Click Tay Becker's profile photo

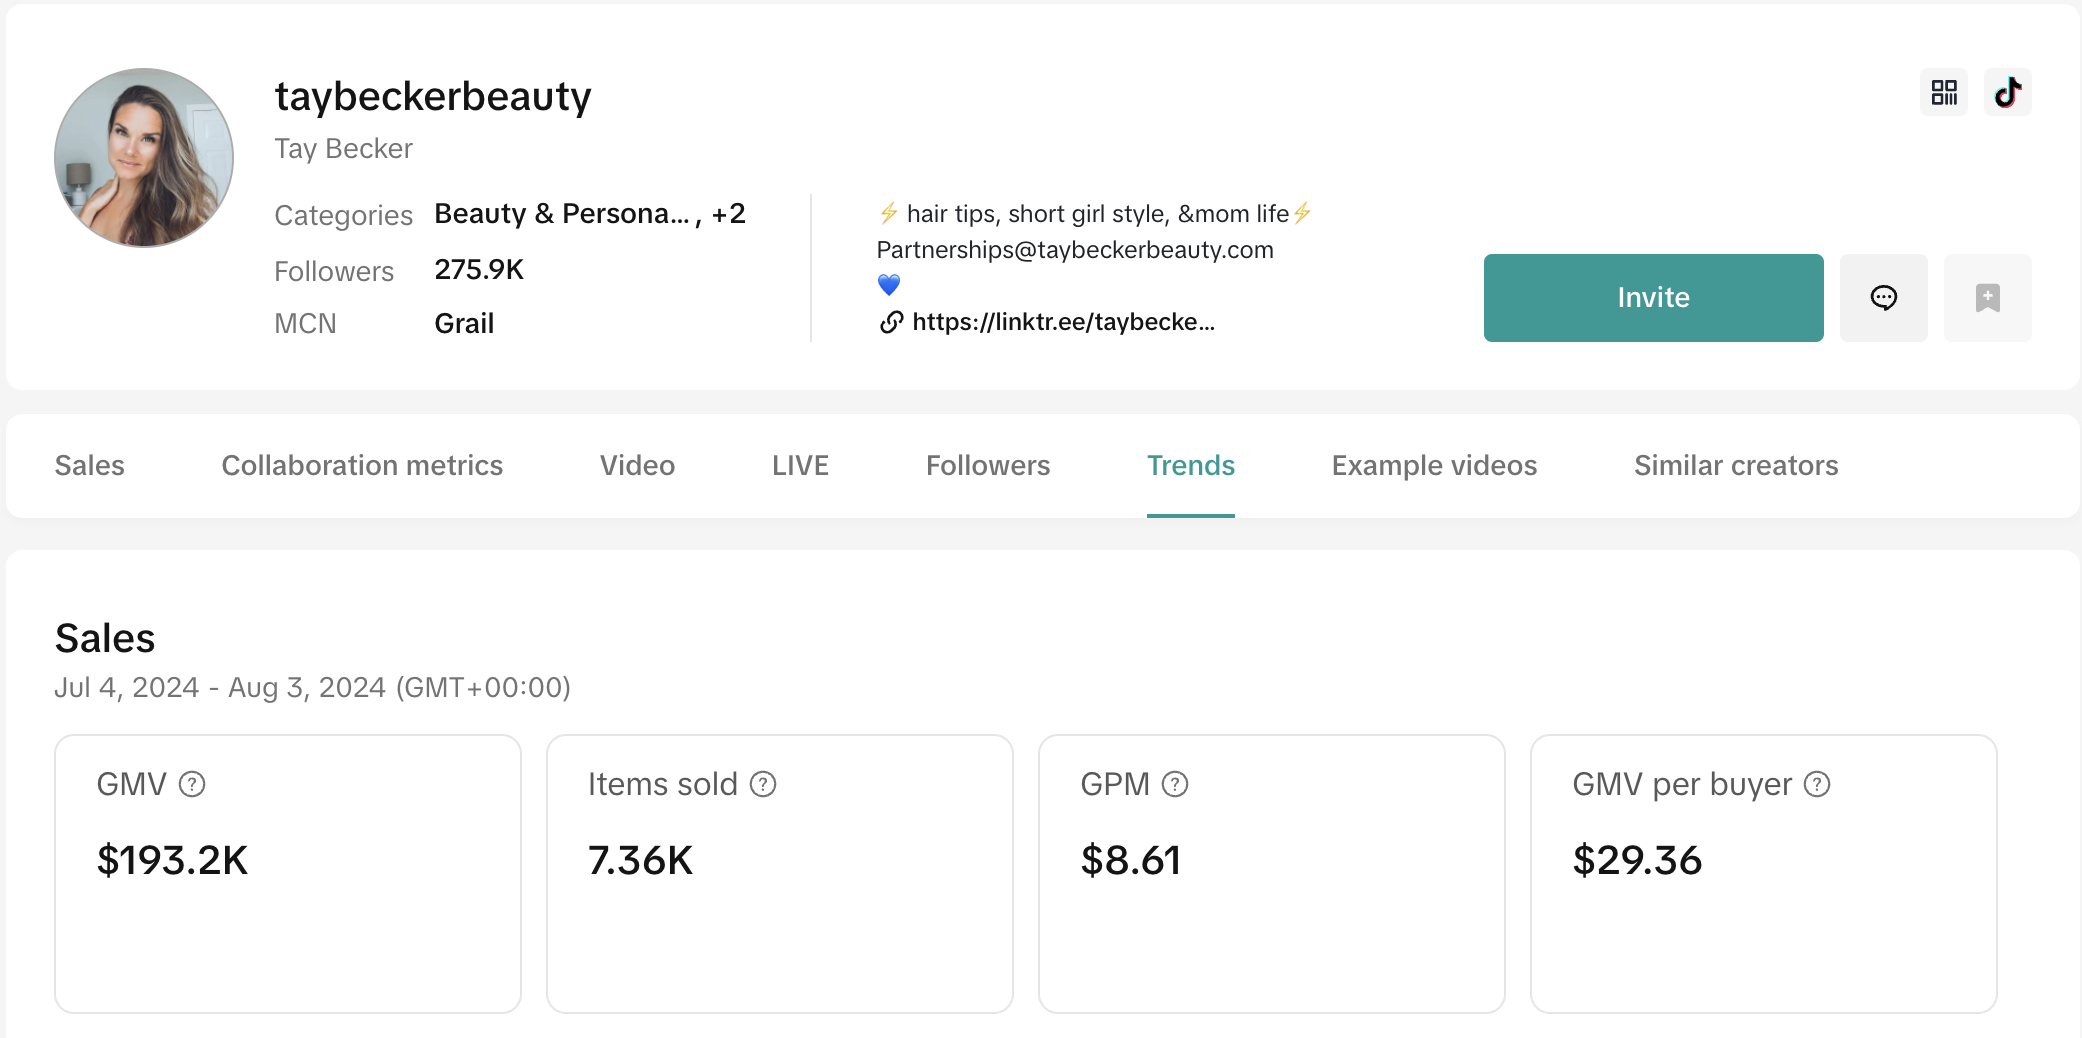point(144,158)
